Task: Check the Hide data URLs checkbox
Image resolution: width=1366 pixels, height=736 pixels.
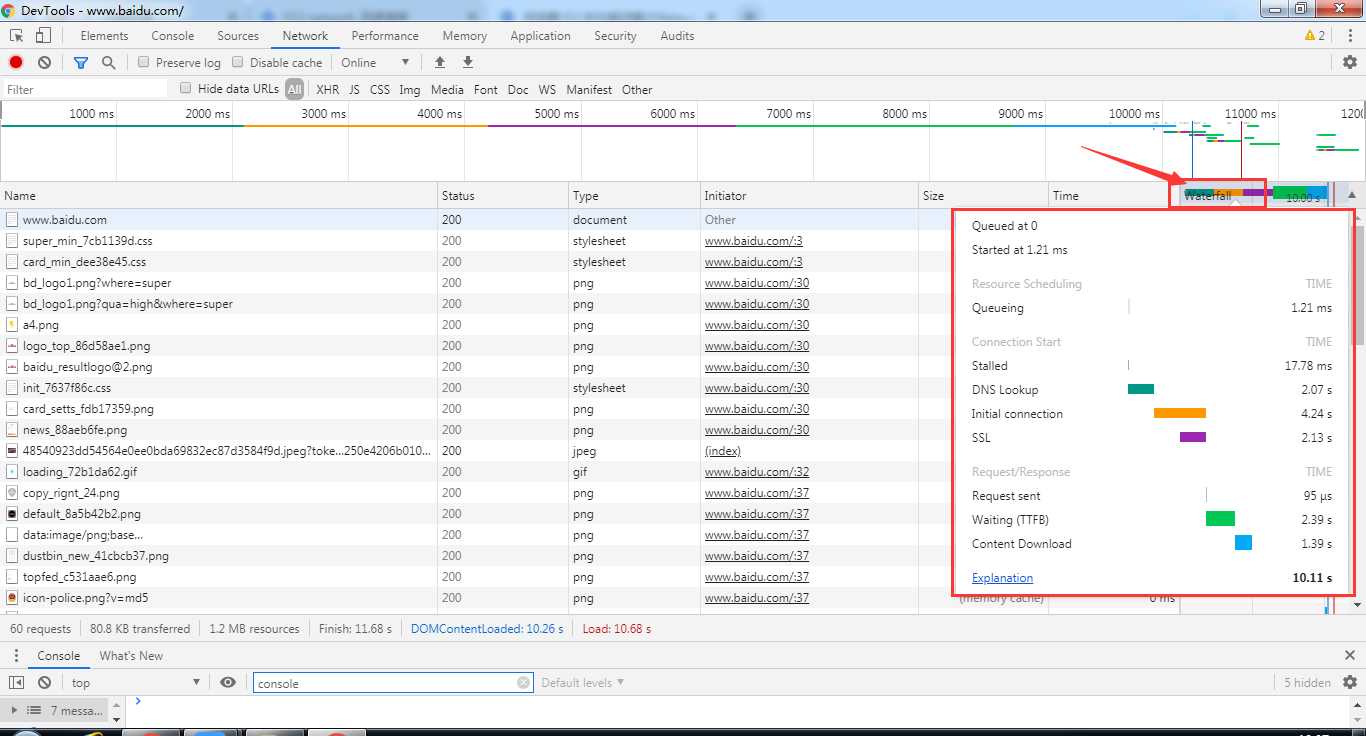Action: point(186,88)
